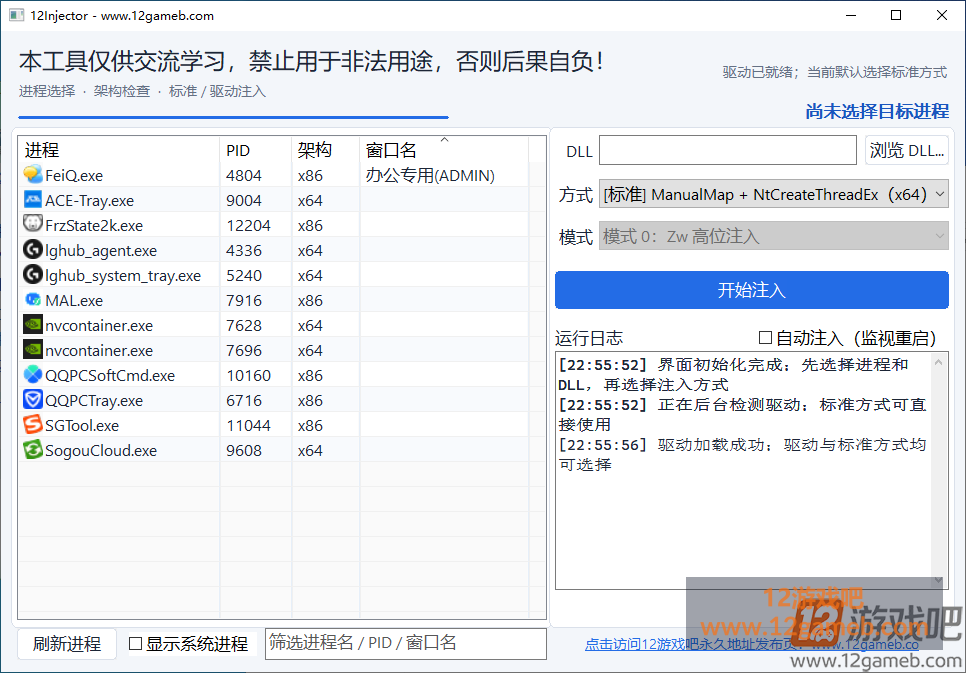Select the SGTool.exe process name

click(x=82, y=425)
